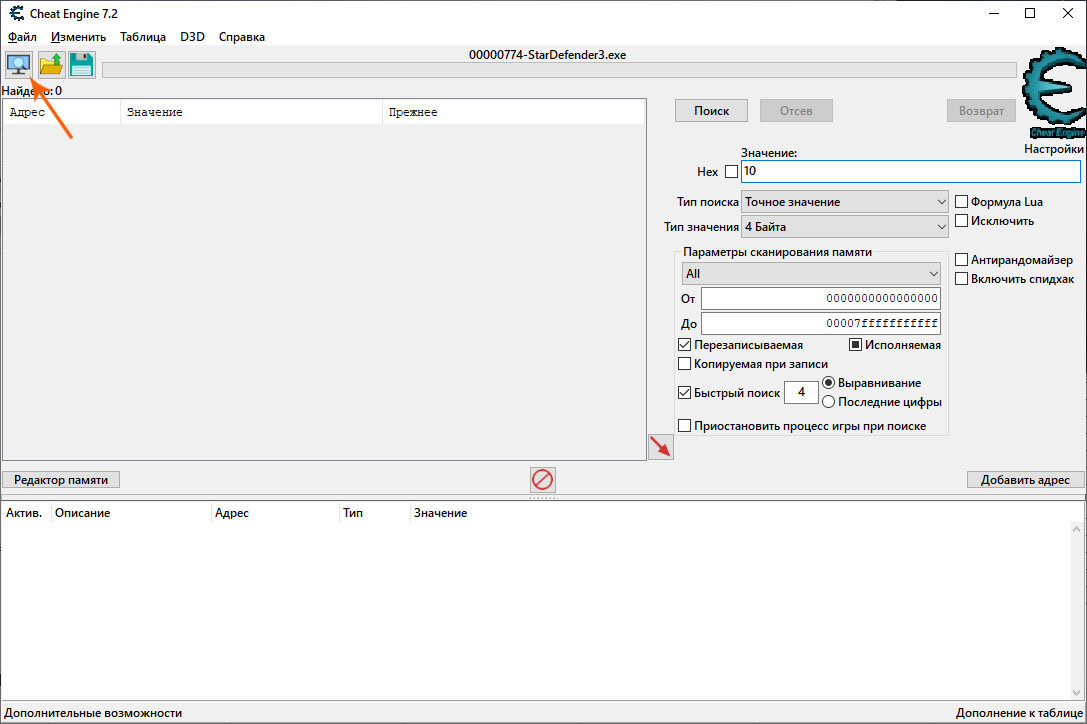Uncheck the Быстрый поиск checkbox
Image resolution: width=1087 pixels, height=724 pixels.
[x=684, y=393]
